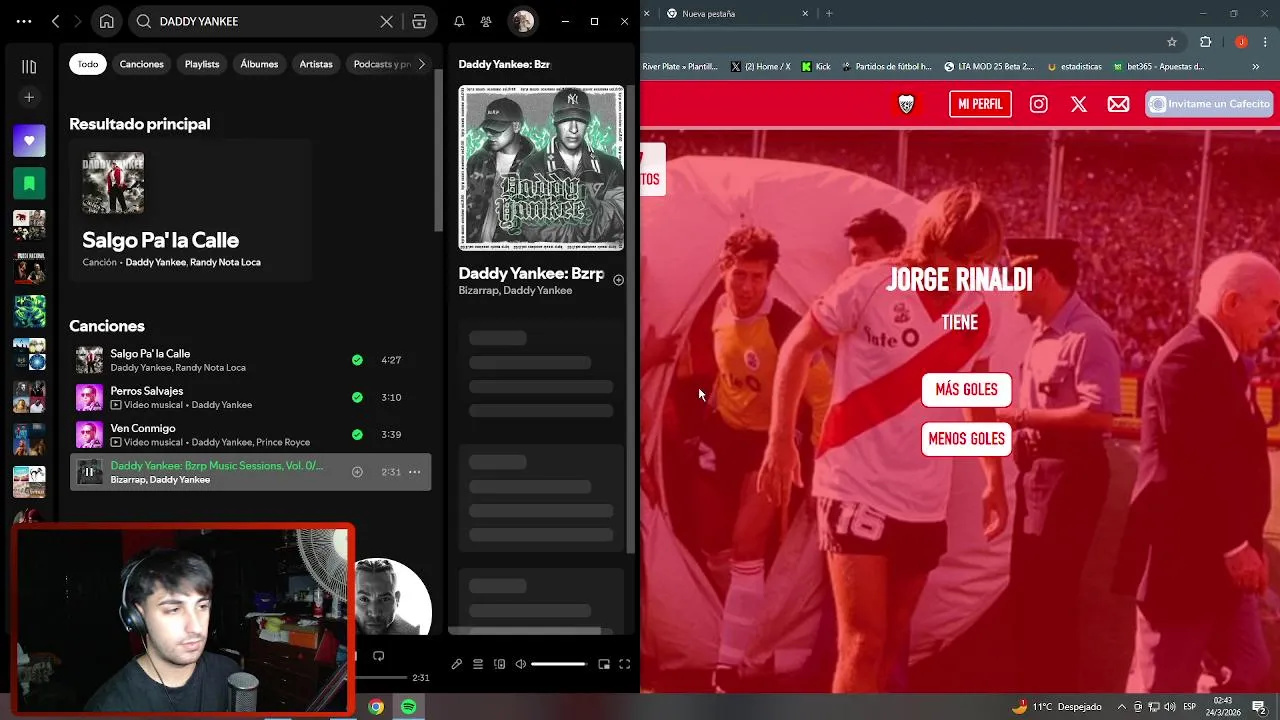
Task: Open Salgo Pa' la Calle main result
Action: point(190,211)
